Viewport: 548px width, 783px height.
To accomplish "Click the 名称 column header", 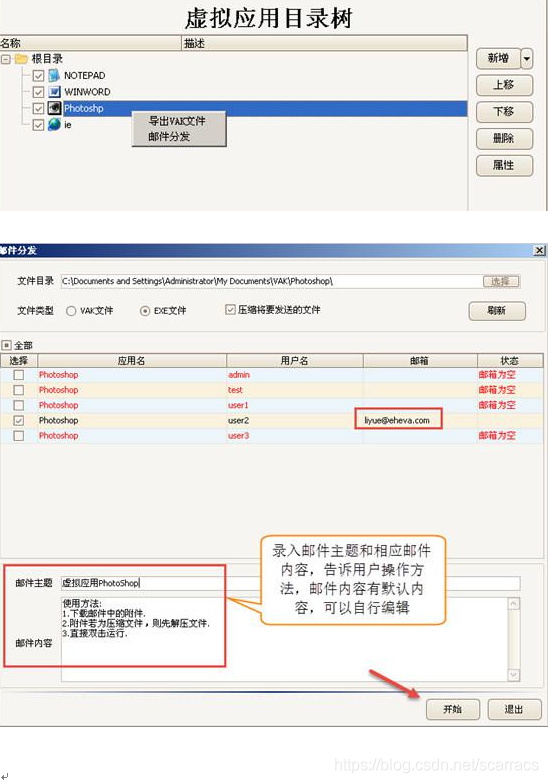I will [x=90, y=43].
